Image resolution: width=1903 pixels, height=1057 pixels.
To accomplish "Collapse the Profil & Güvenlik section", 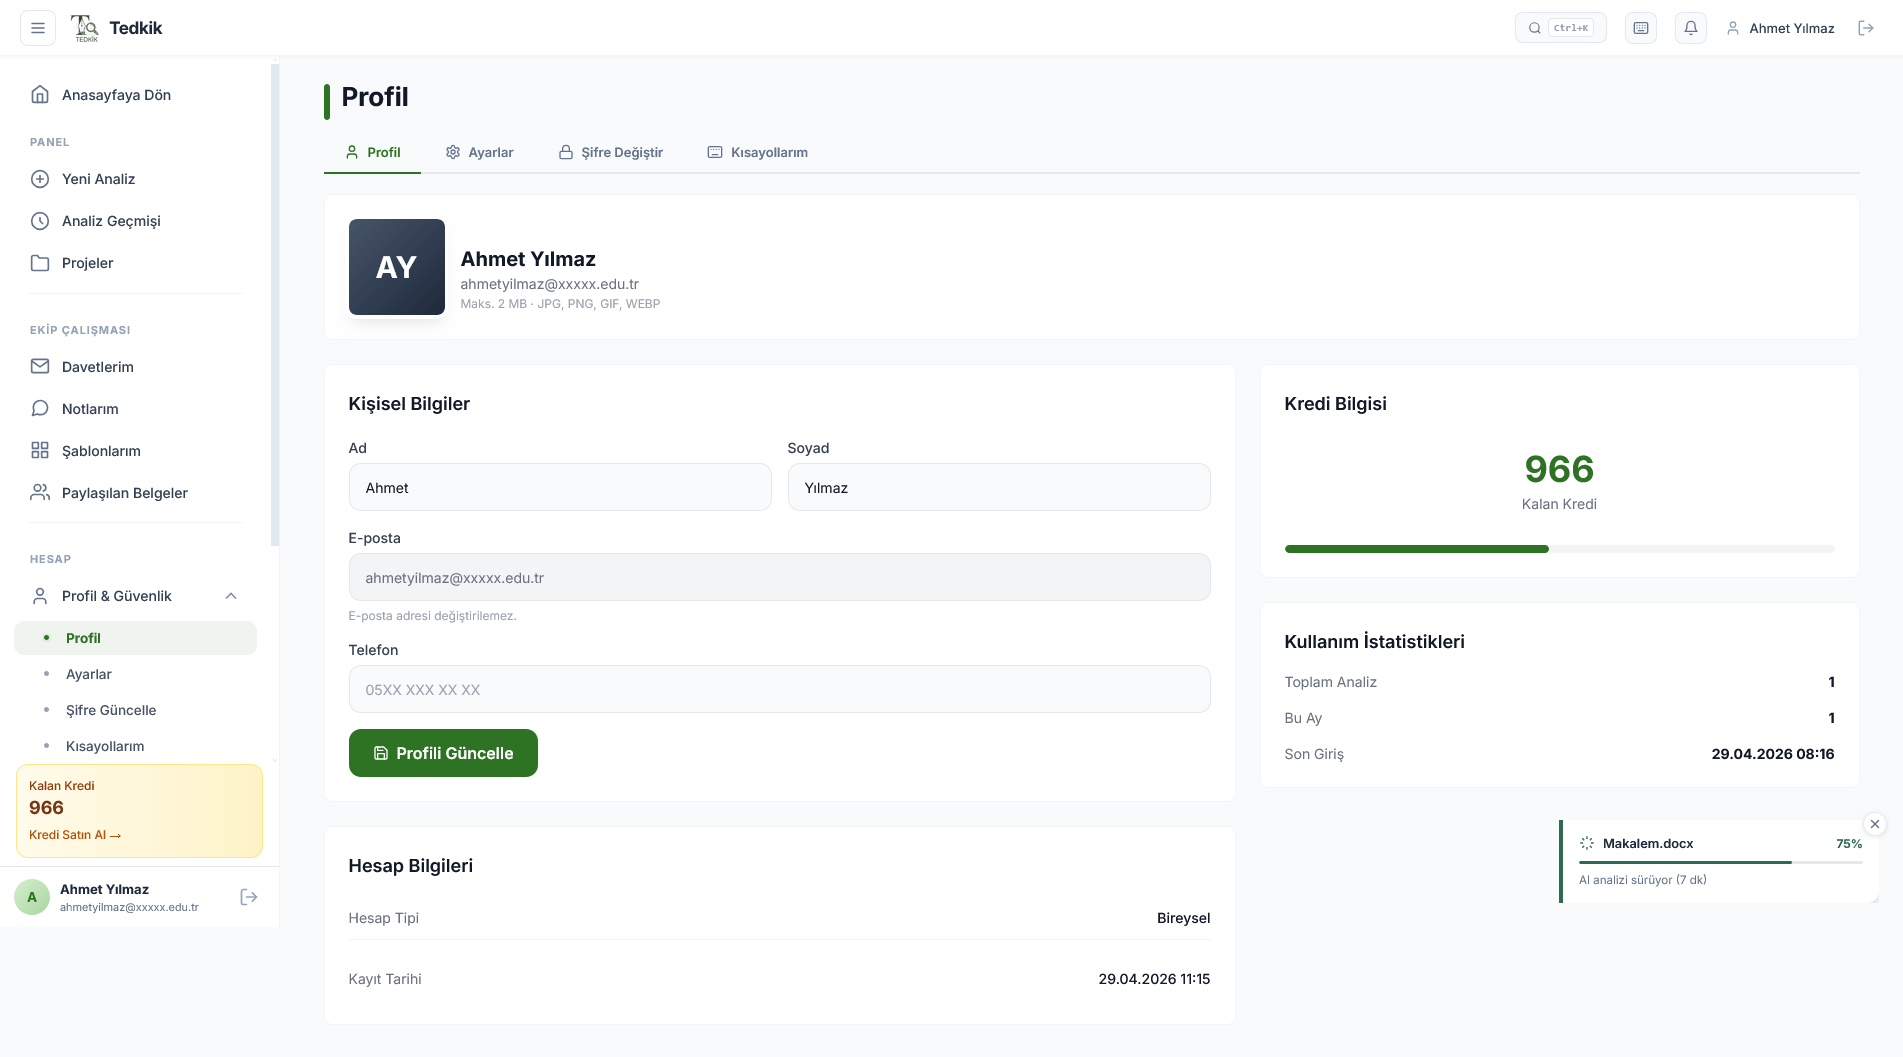I will click(x=231, y=596).
